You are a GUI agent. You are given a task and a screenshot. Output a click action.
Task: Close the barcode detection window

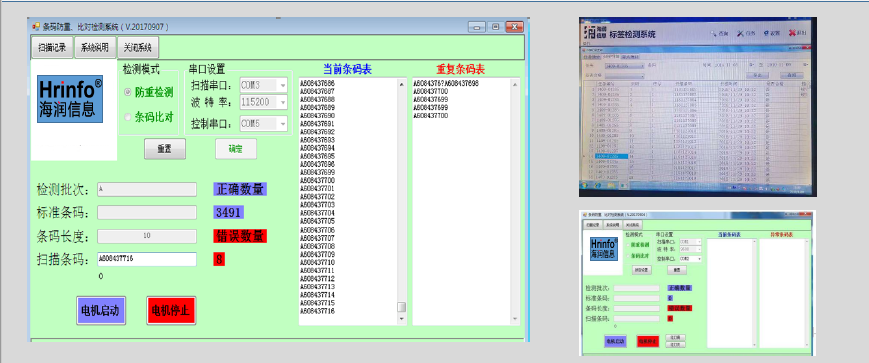[514, 26]
